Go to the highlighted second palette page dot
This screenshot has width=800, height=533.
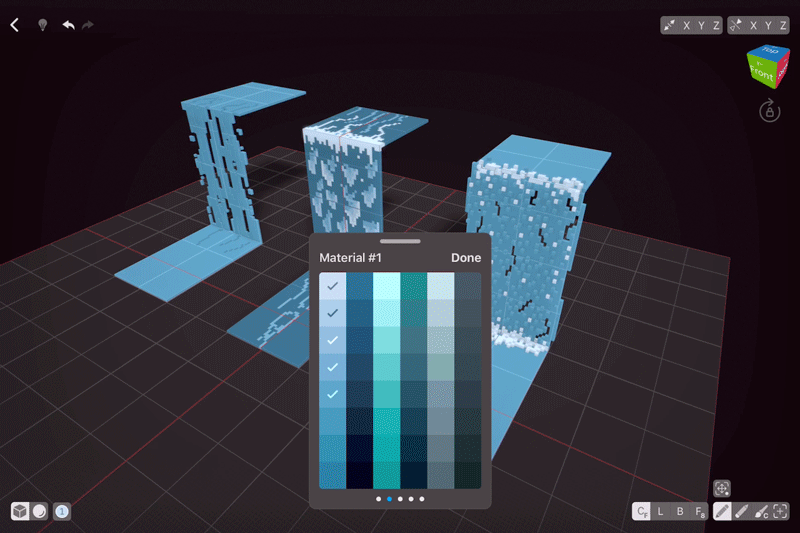(x=389, y=499)
